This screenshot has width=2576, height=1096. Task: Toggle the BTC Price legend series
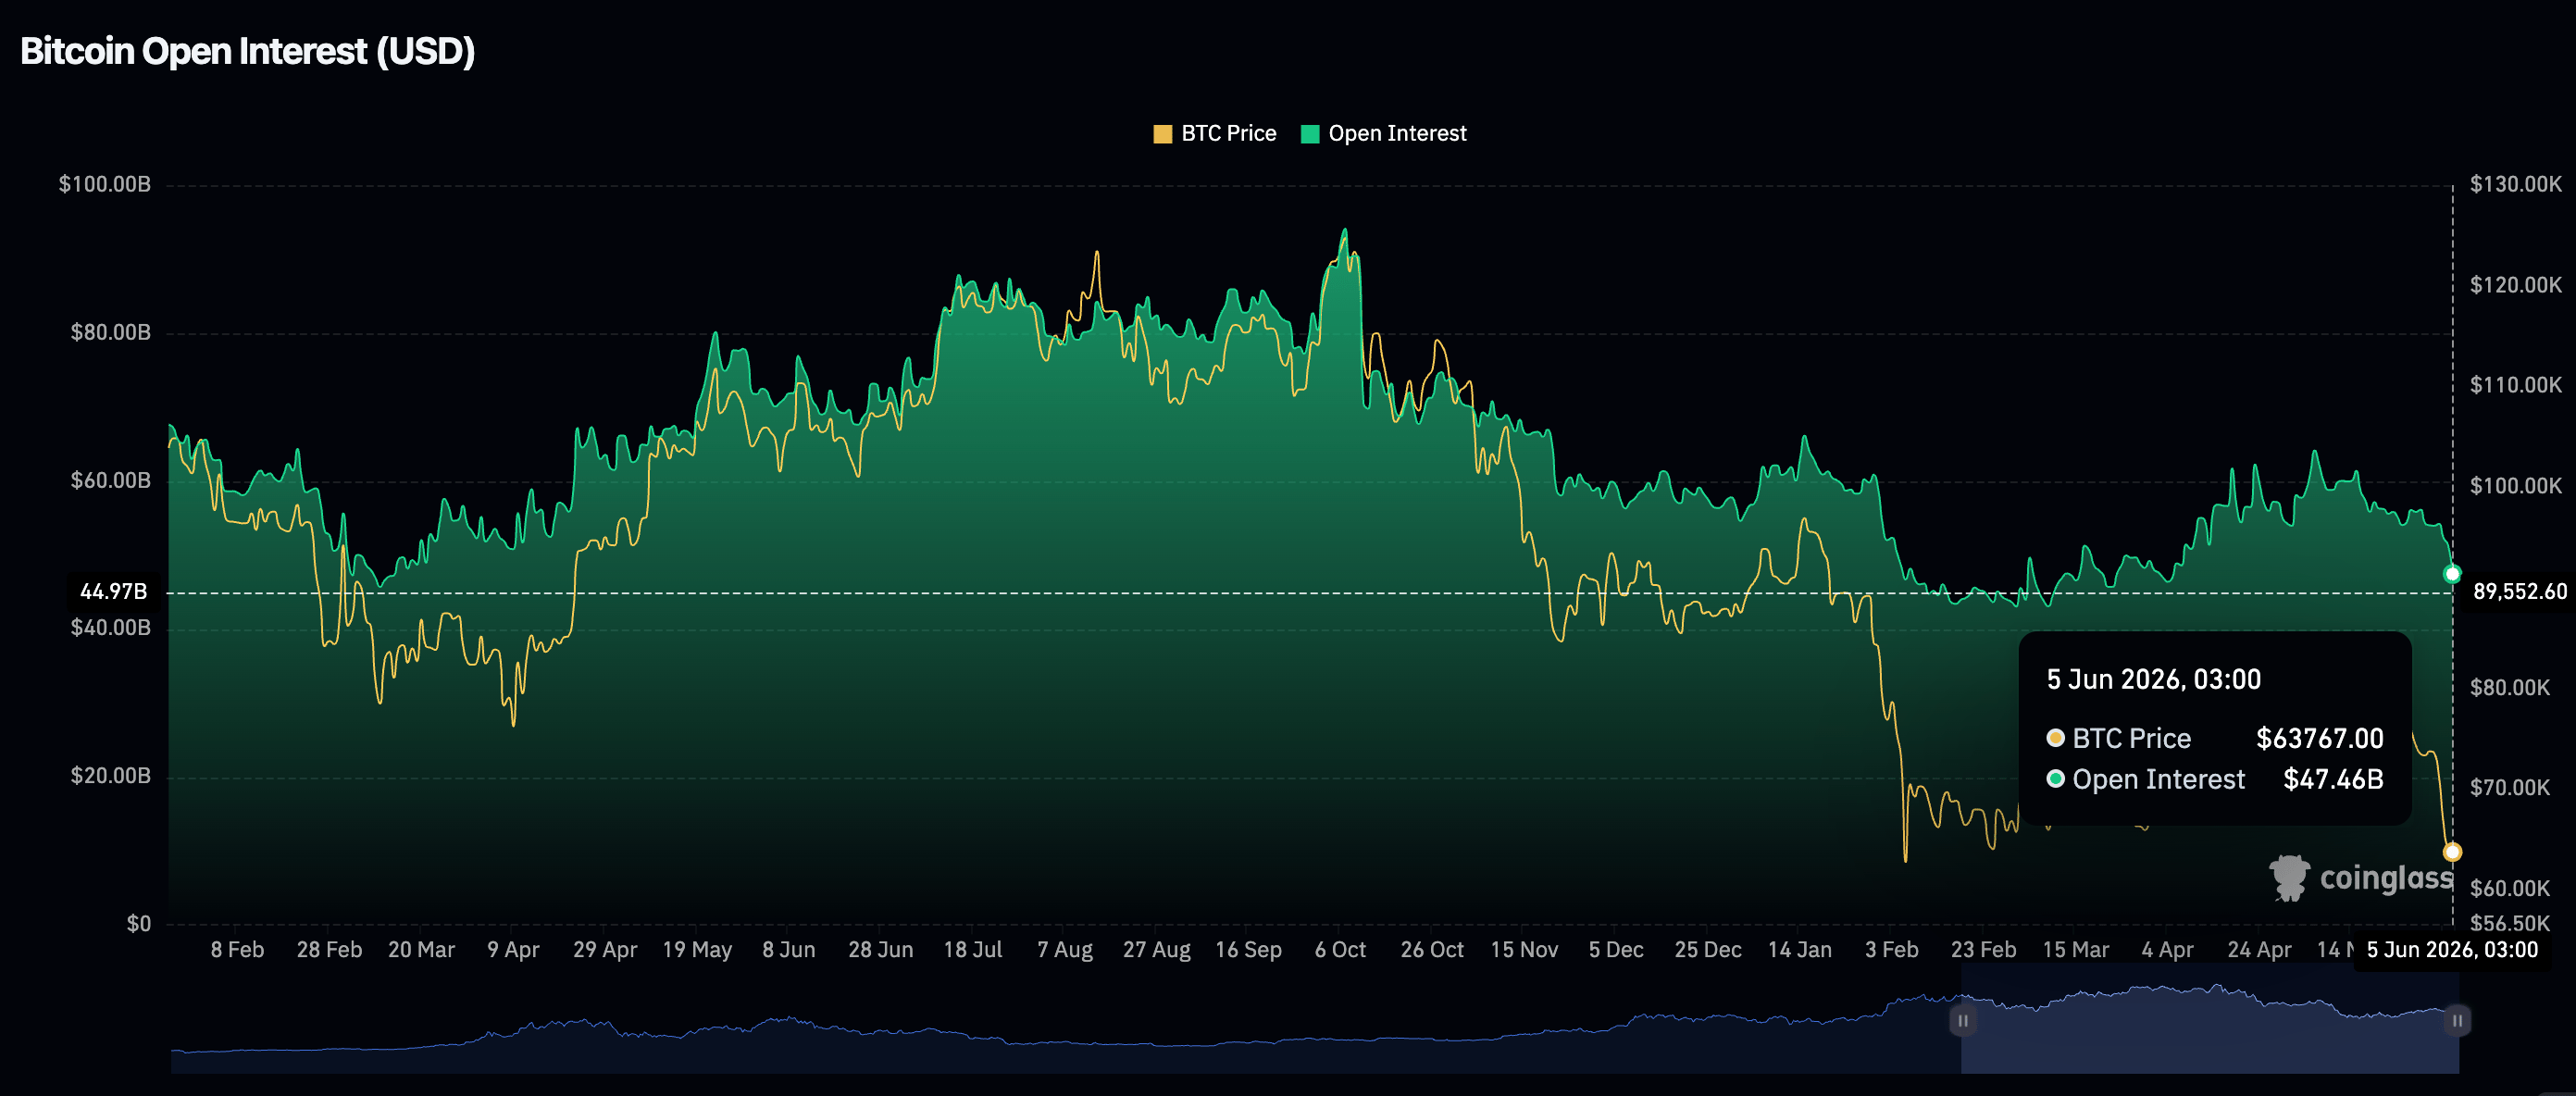click(x=1214, y=134)
